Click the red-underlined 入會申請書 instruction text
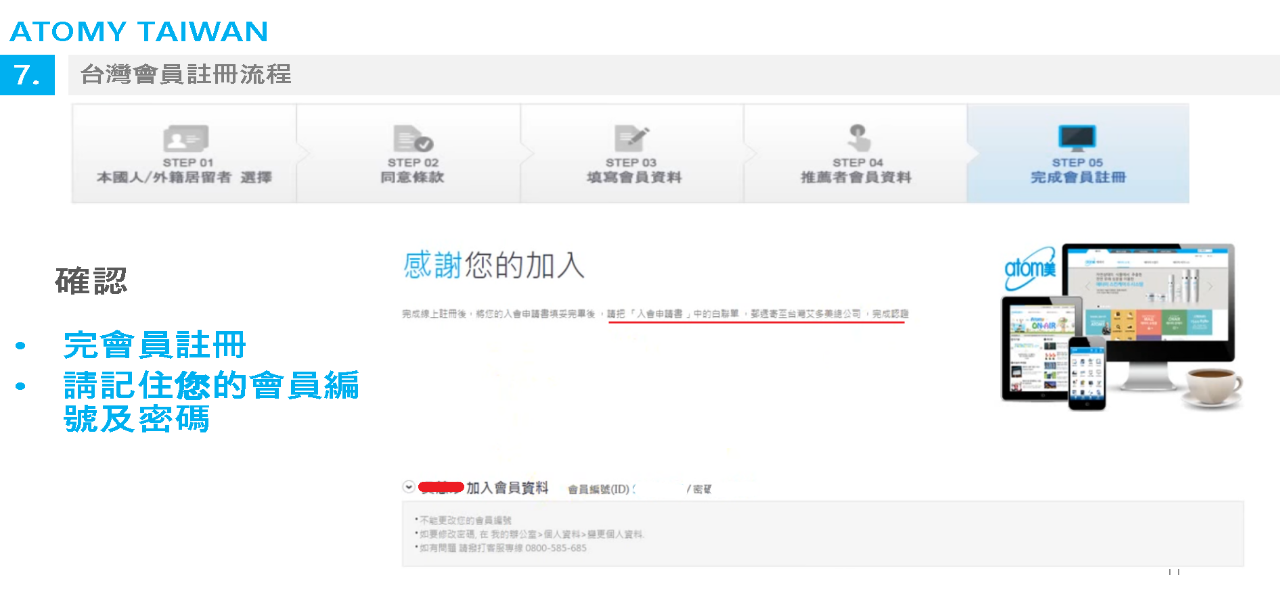Image resolution: width=1280 pixels, height=598 pixels. click(x=757, y=314)
